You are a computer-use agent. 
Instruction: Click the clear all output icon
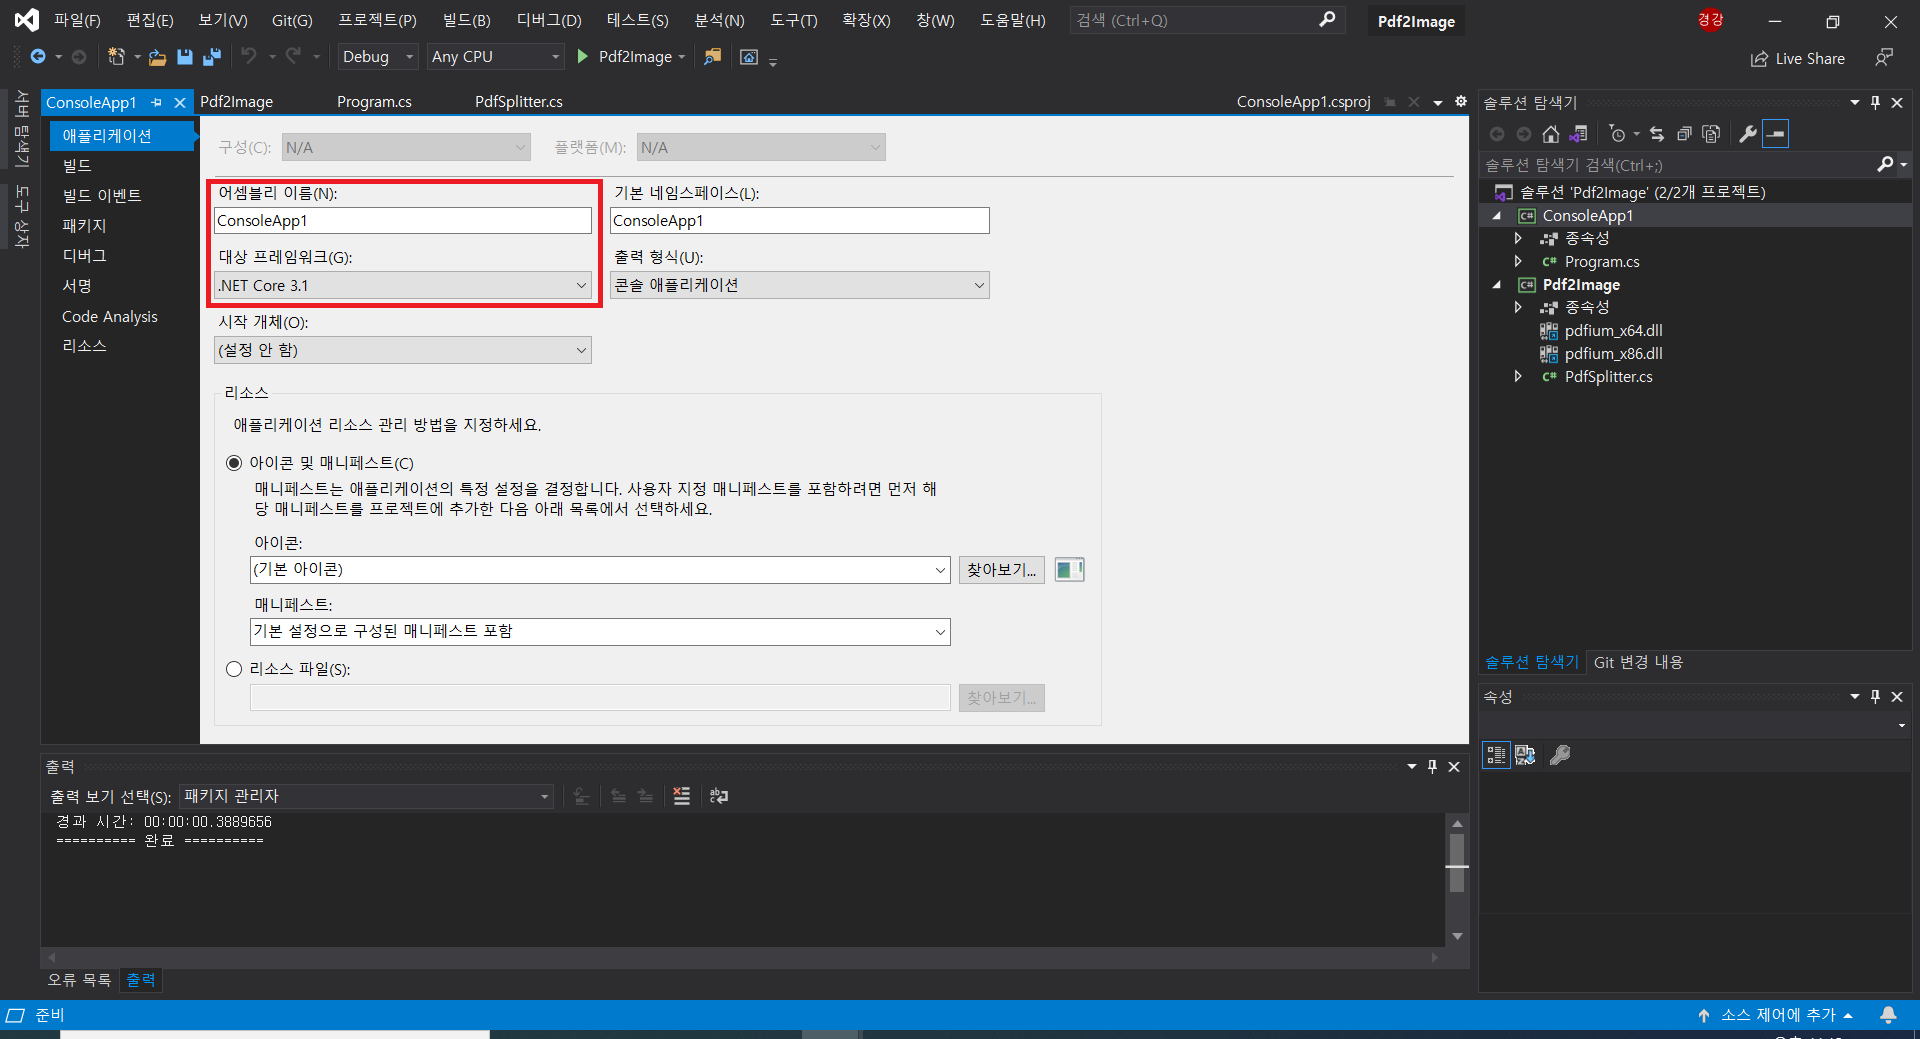(x=681, y=796)
